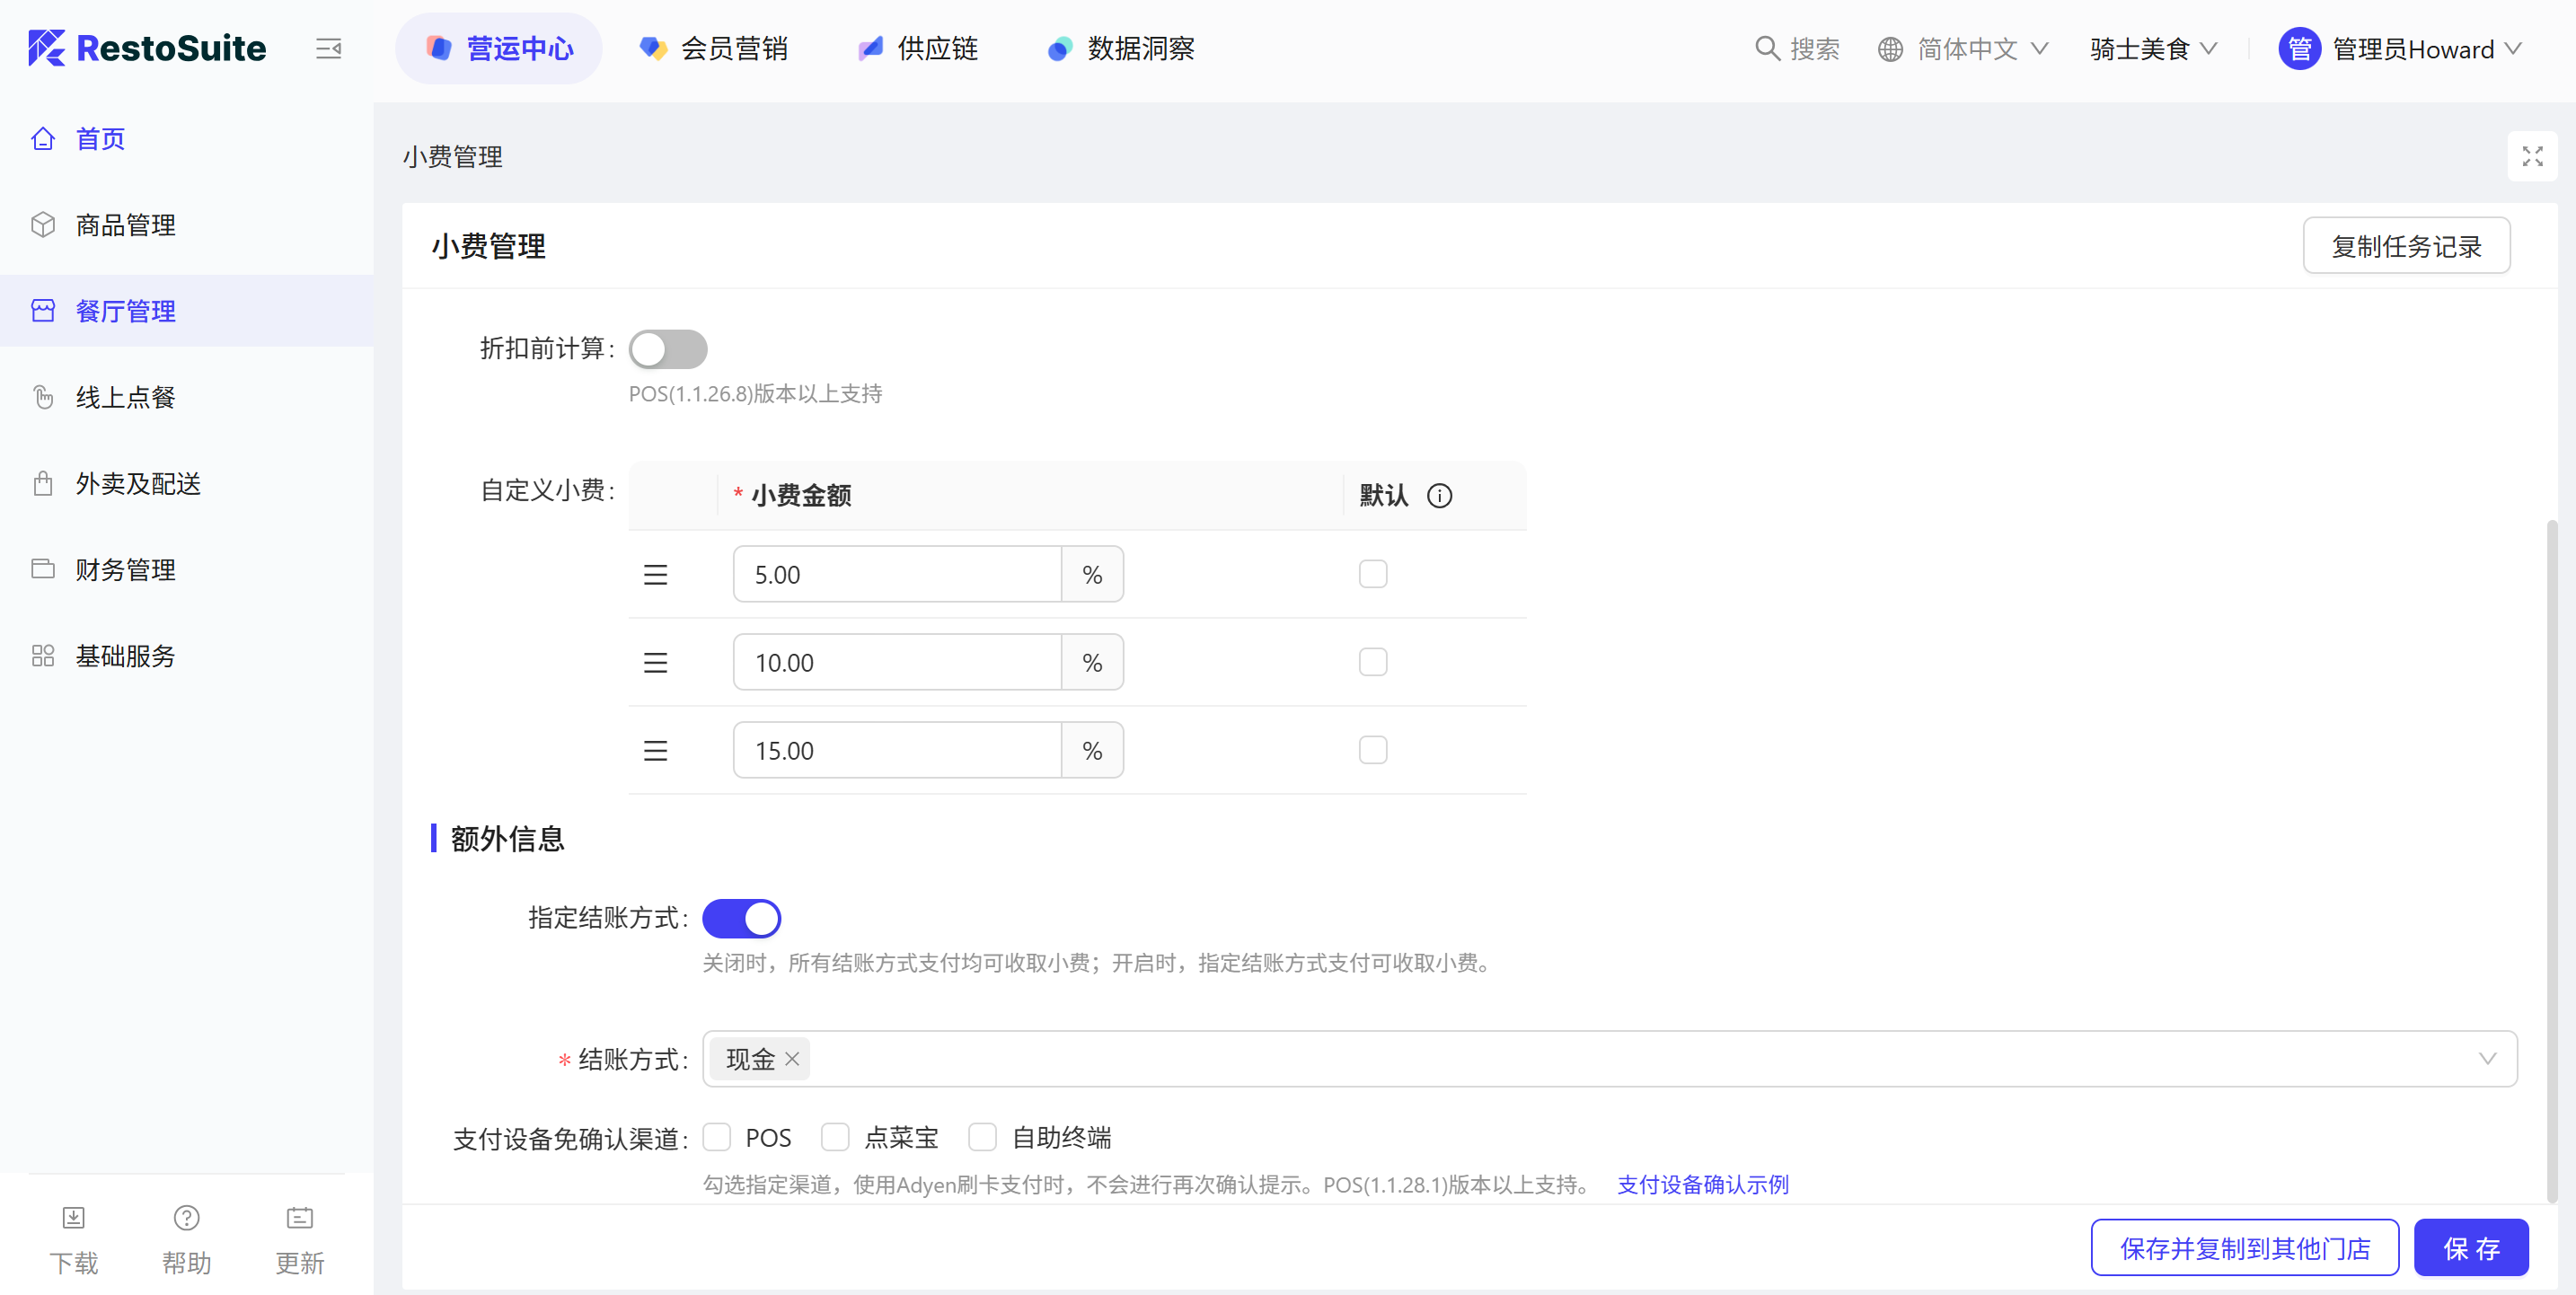Viewport: 2576px width, 1295px height.
Task: Click the search magnifier icon
Action: (1767, 49)
